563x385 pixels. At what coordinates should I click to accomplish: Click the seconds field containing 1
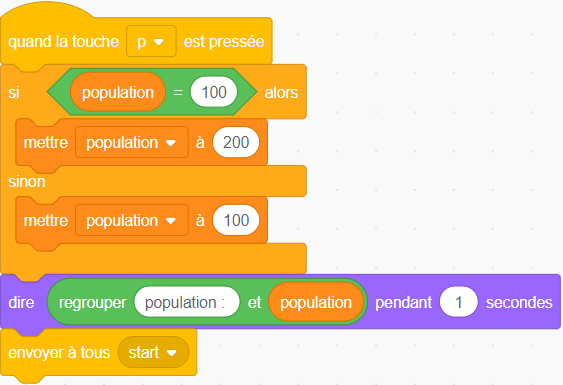(x=459, y=302)
